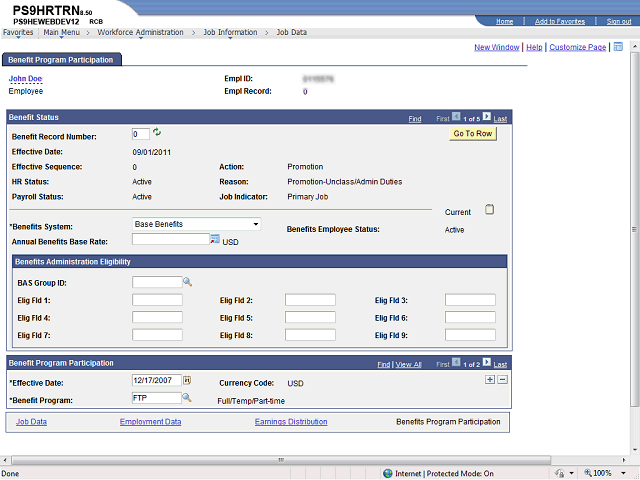Image resolution: width=640 pixels, height=480 pixels.
Task: Click the vertical scrollbar thumb
Action: tap(634, 229)
